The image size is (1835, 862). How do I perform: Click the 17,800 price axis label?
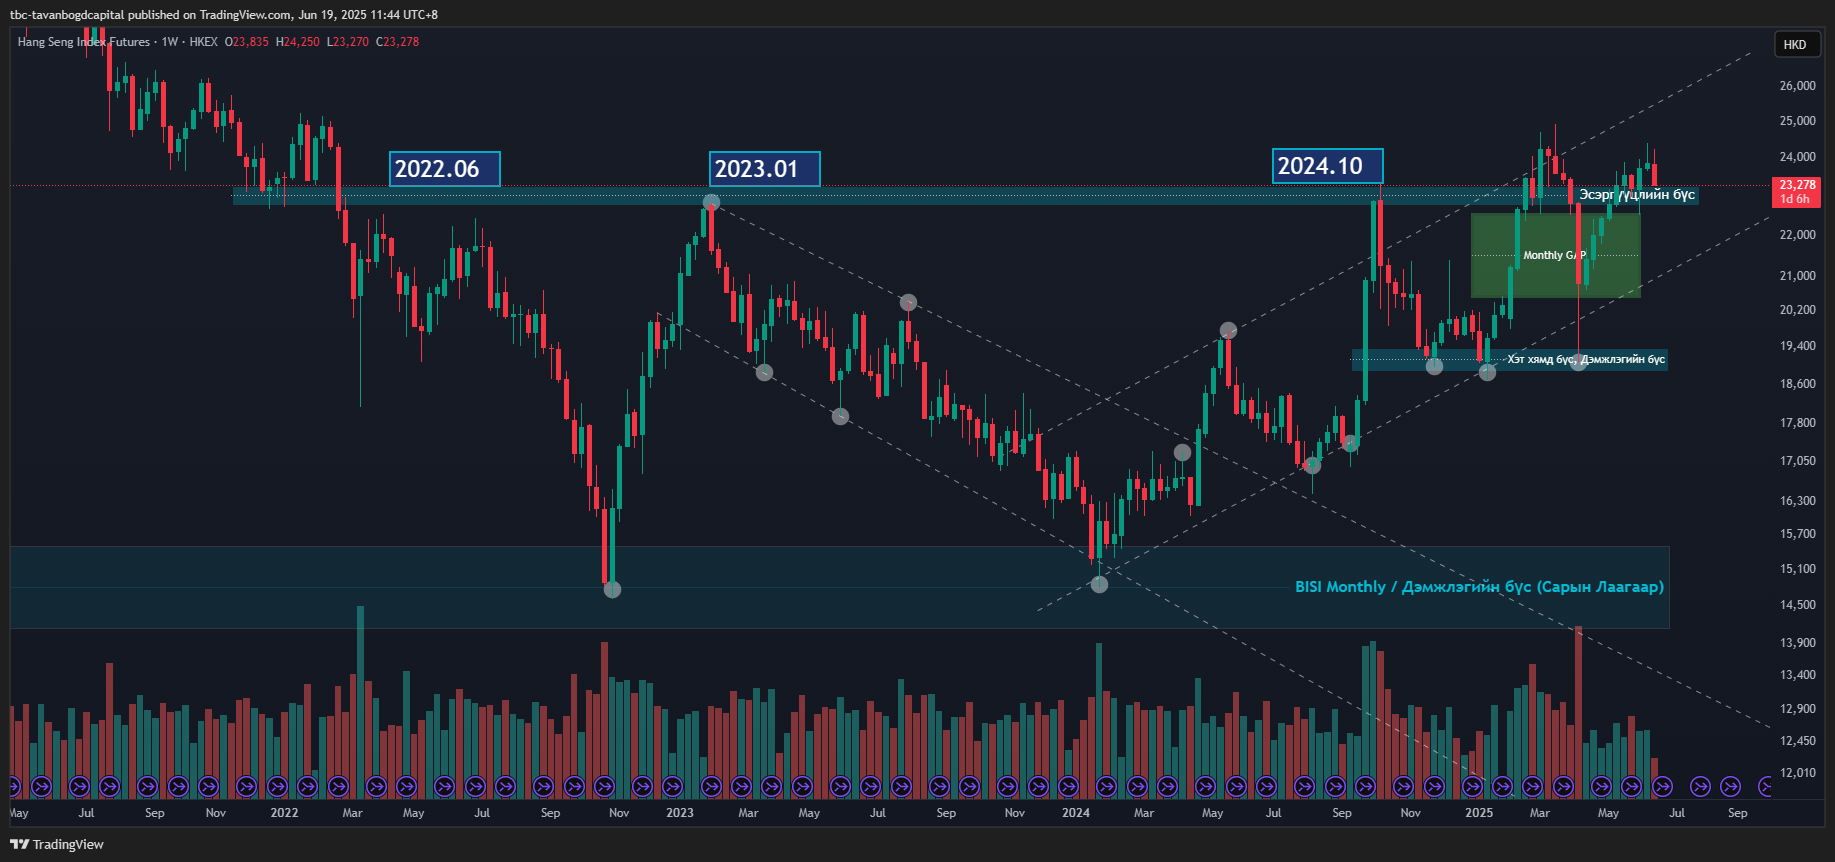1797,423
